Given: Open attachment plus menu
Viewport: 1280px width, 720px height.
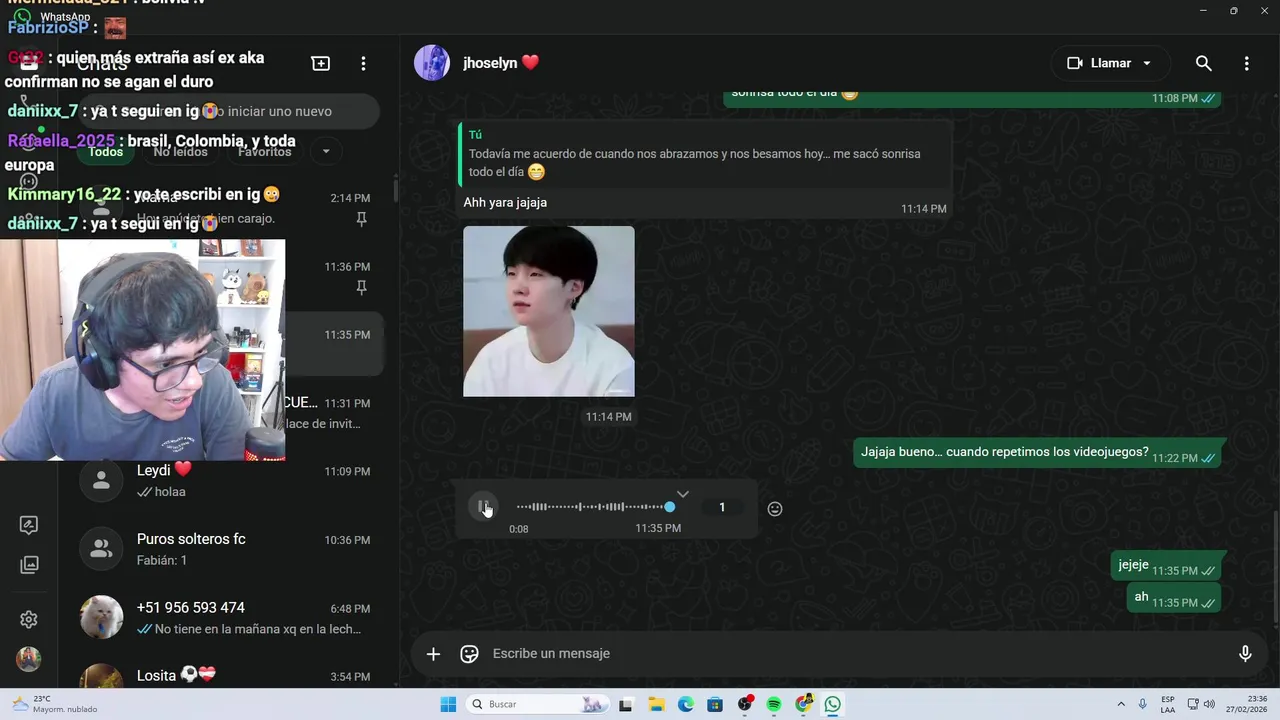Looking at the screenshot, I should click(433, 654).
